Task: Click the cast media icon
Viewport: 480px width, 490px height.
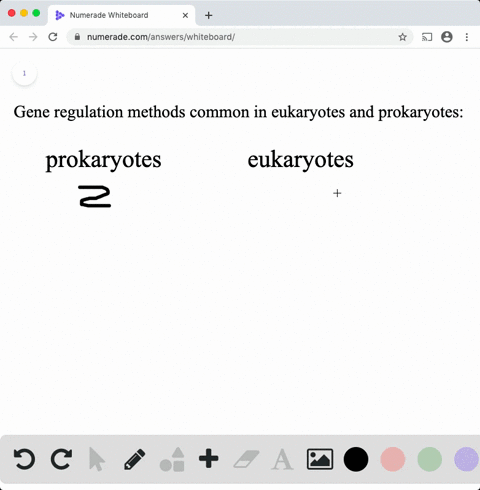Action: [427, 37]
